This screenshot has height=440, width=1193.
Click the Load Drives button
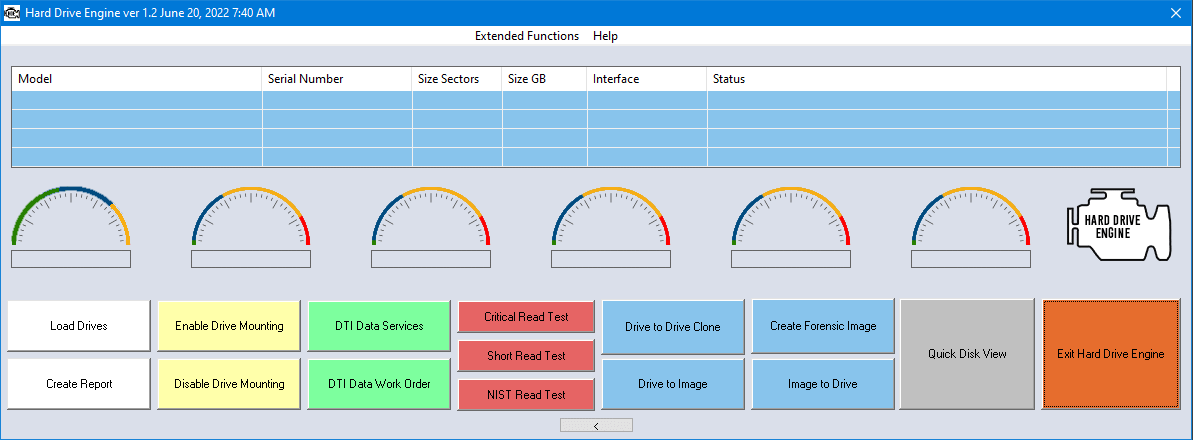(79, 326)
